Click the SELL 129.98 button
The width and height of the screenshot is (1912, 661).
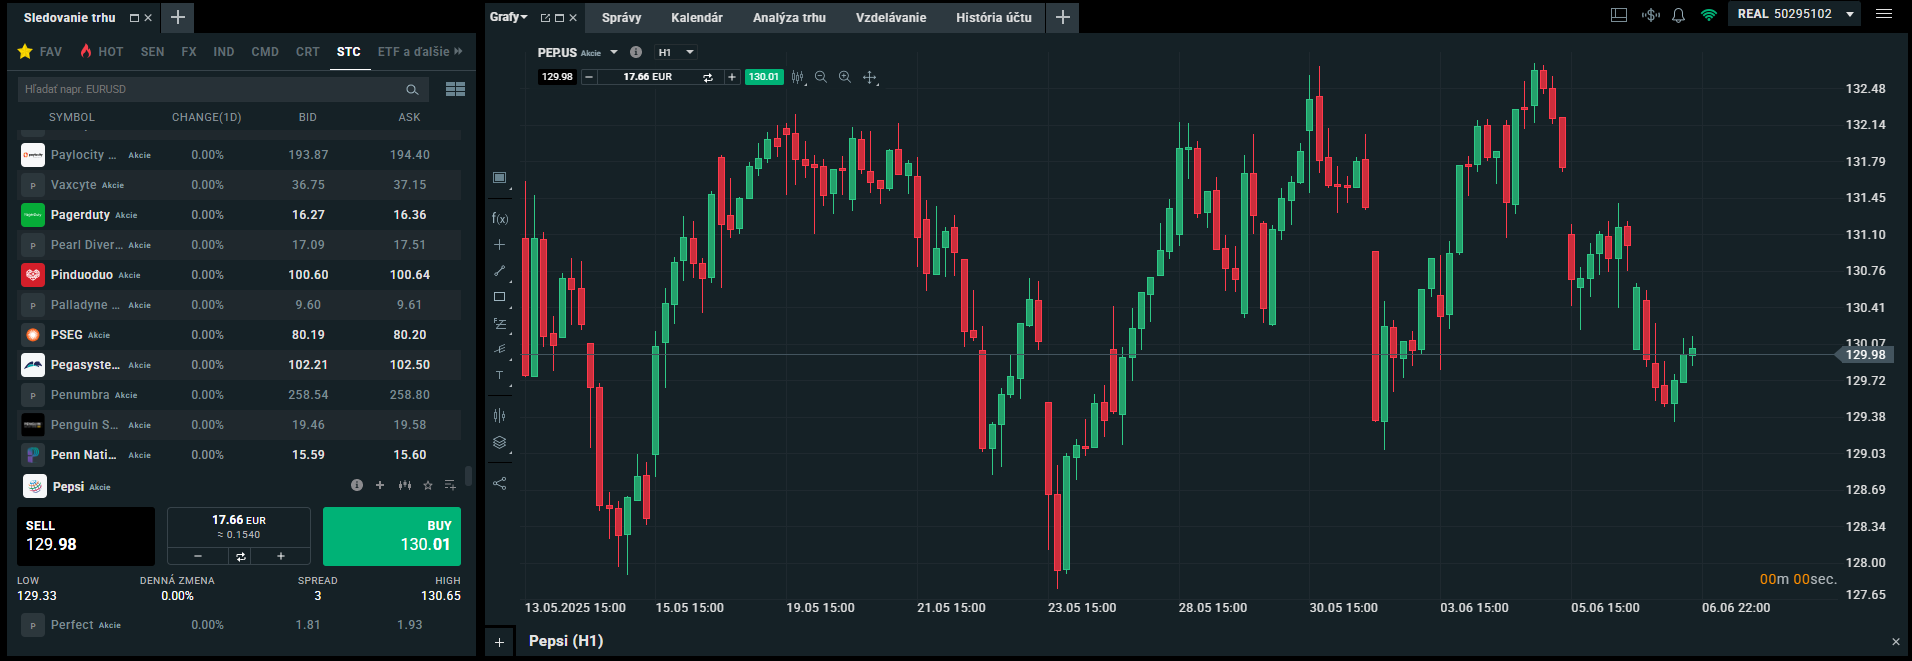point(86,536)
